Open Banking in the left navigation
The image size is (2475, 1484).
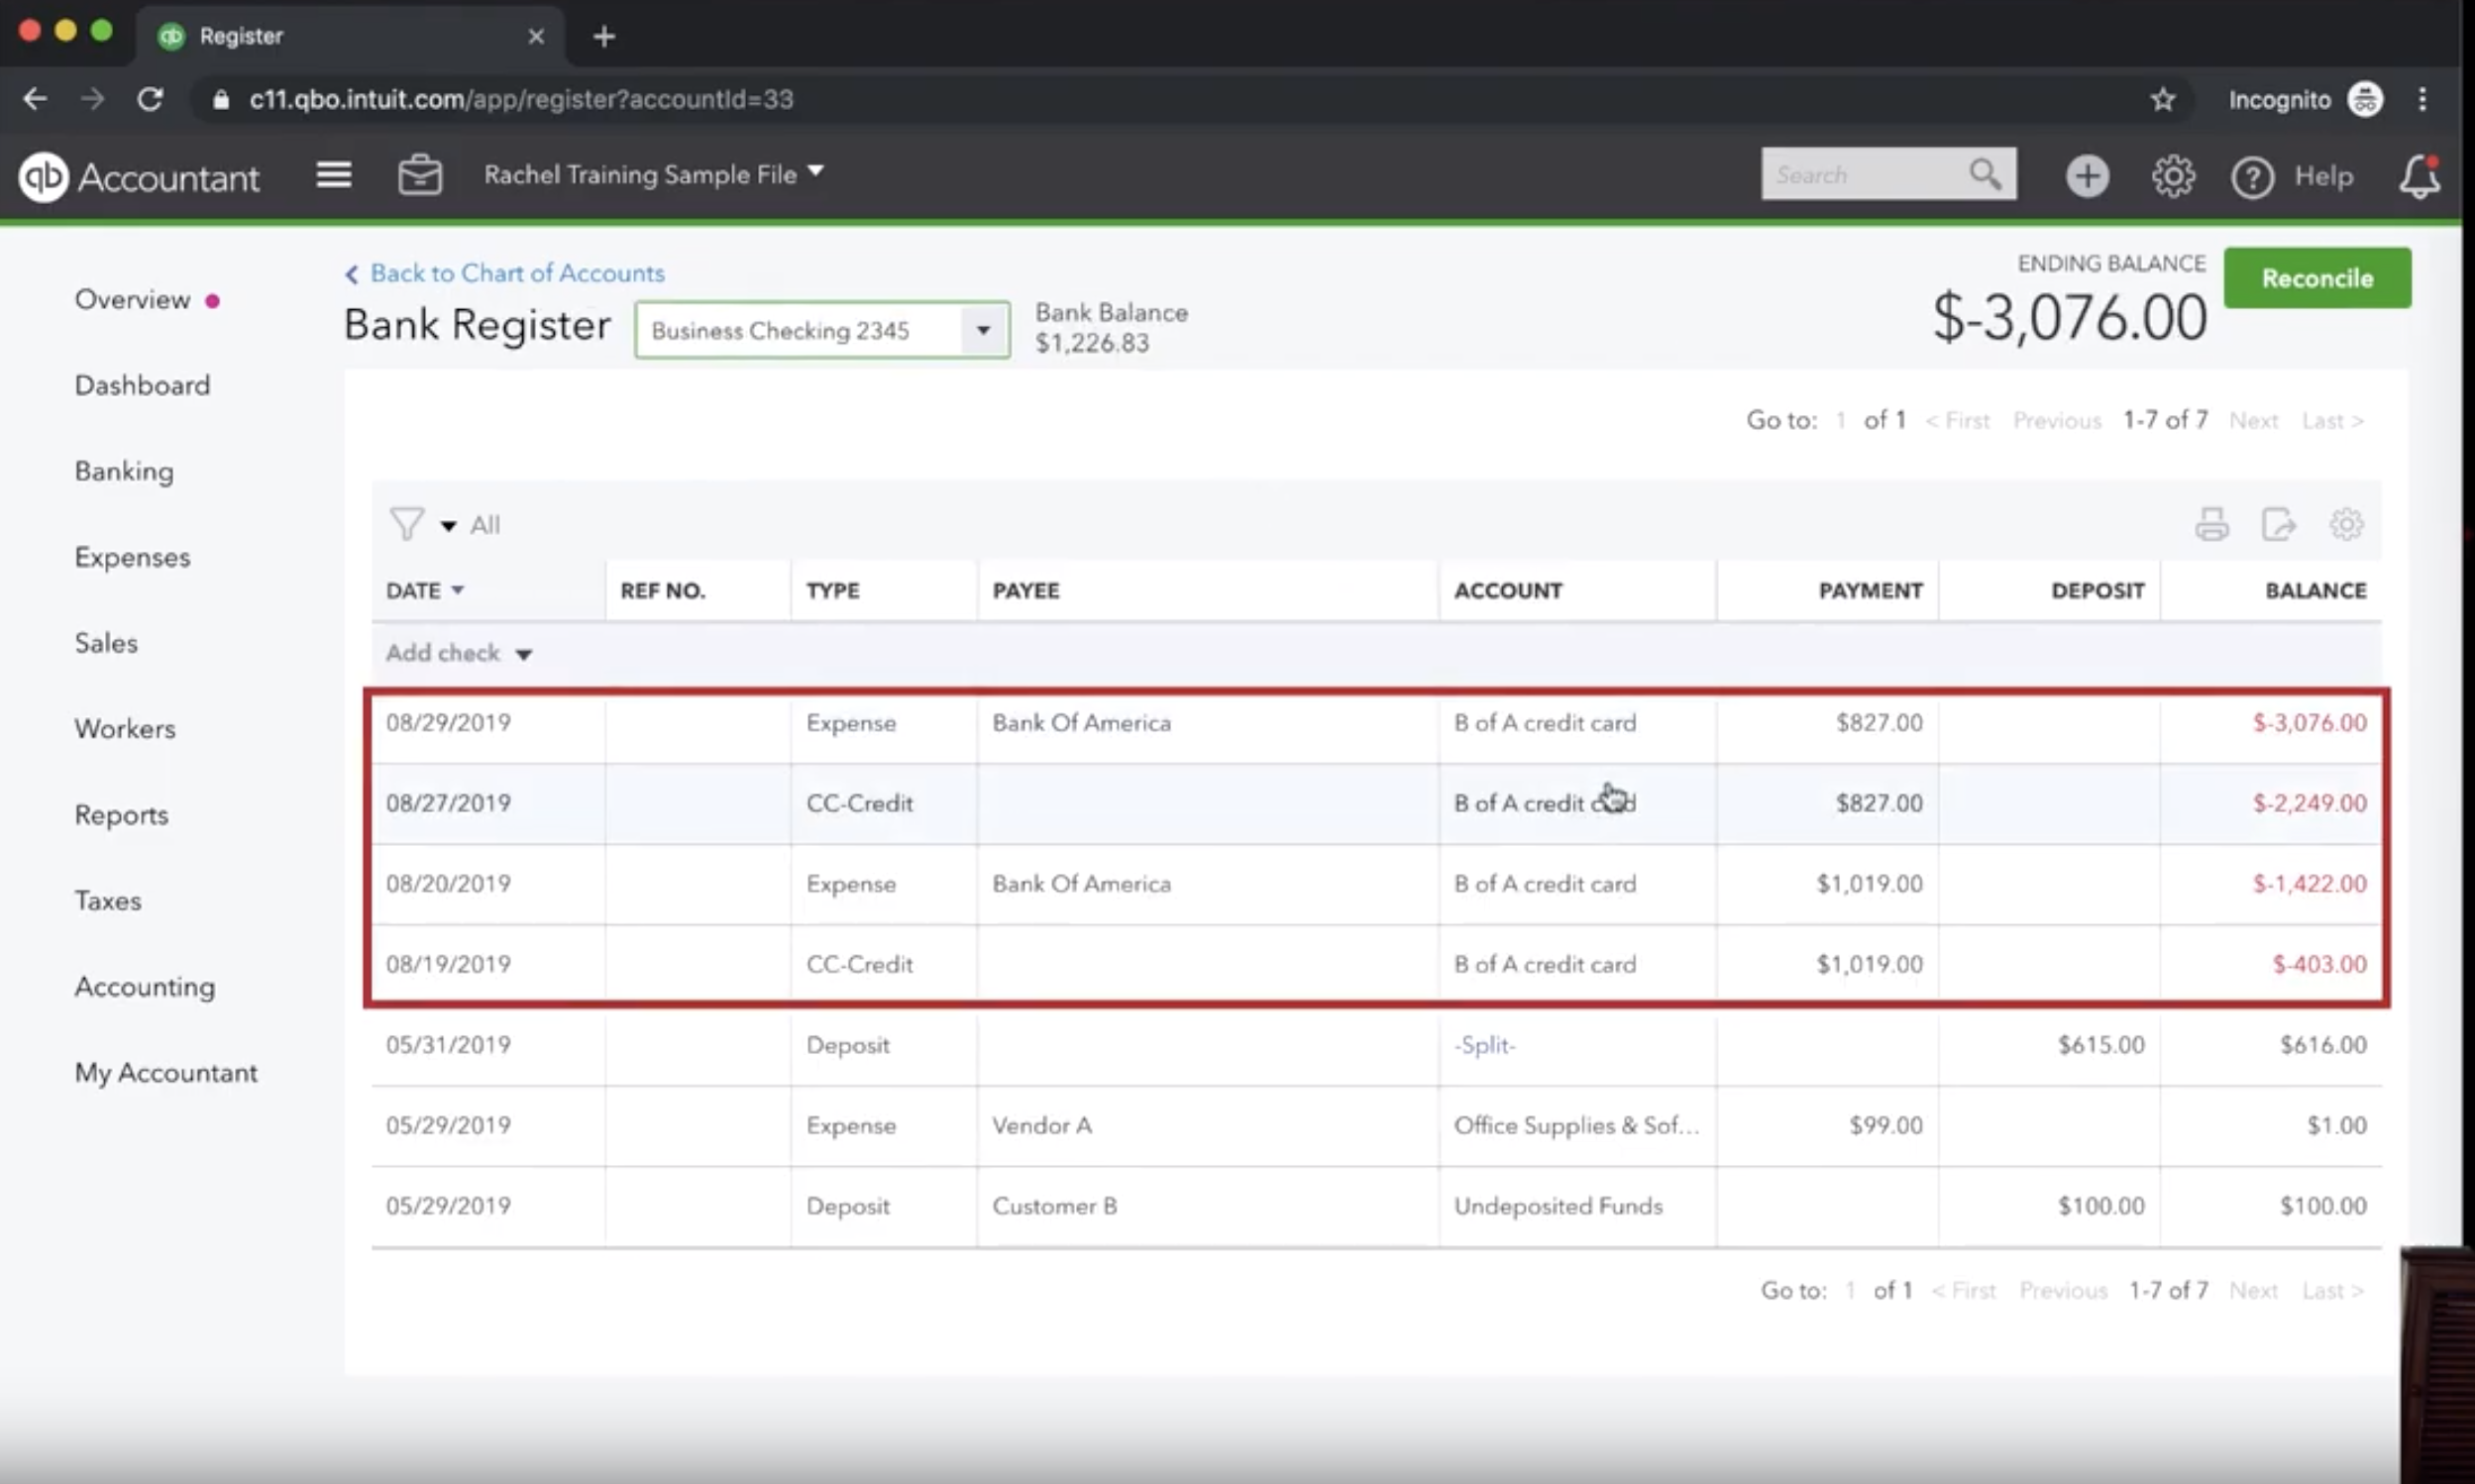point(124,471)
